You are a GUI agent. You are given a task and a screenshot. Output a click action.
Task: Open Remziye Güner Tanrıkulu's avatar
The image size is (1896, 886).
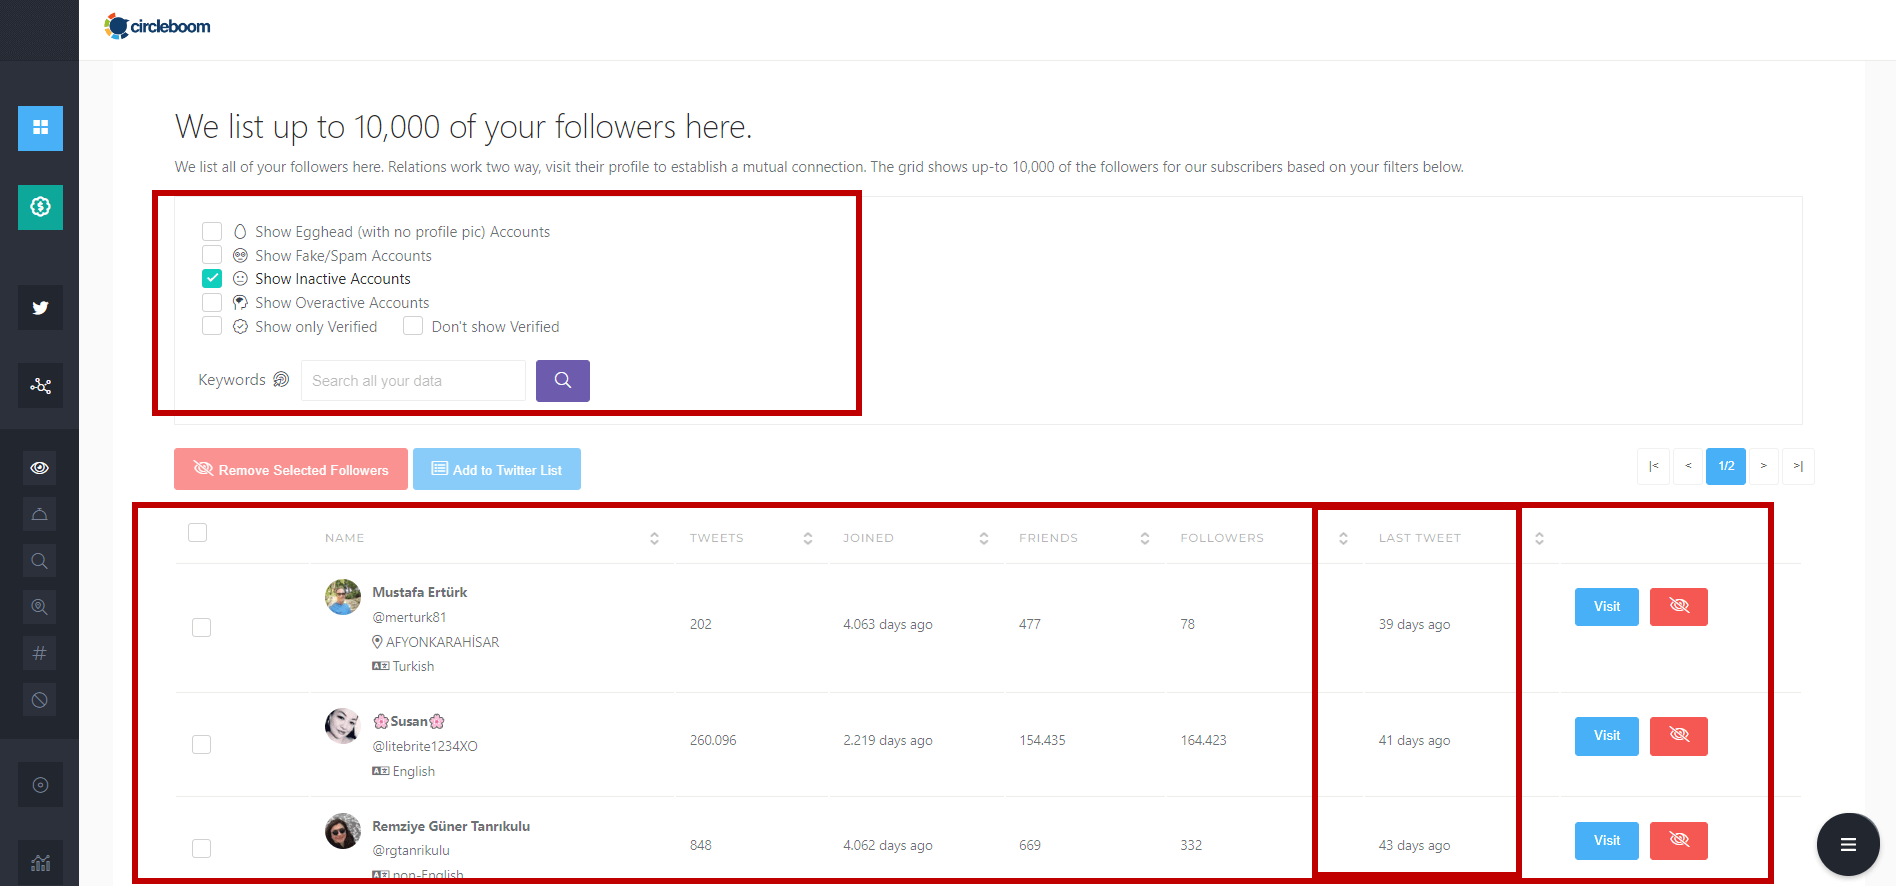(x=343, y=831)
